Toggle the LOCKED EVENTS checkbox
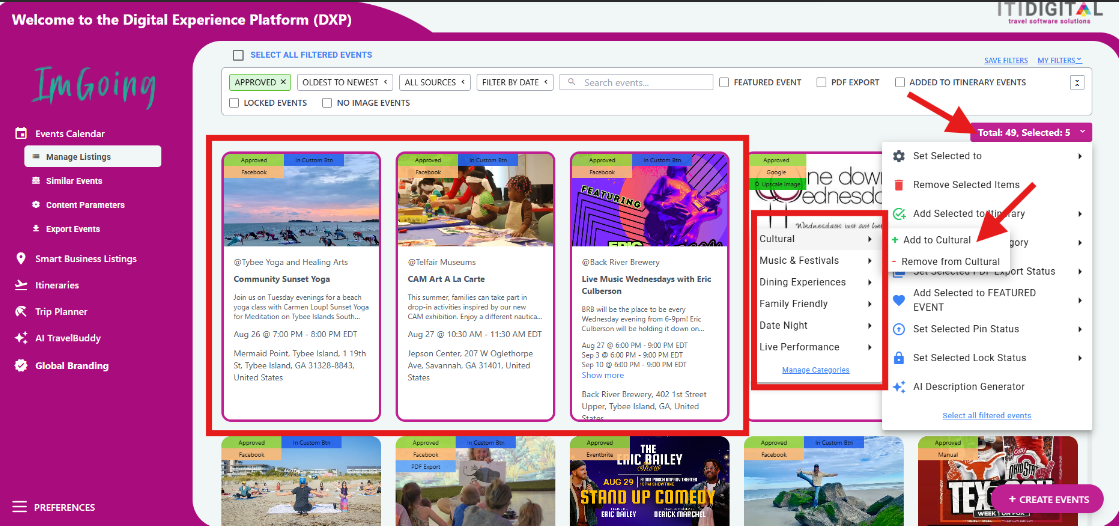 [x=234, y=103]
